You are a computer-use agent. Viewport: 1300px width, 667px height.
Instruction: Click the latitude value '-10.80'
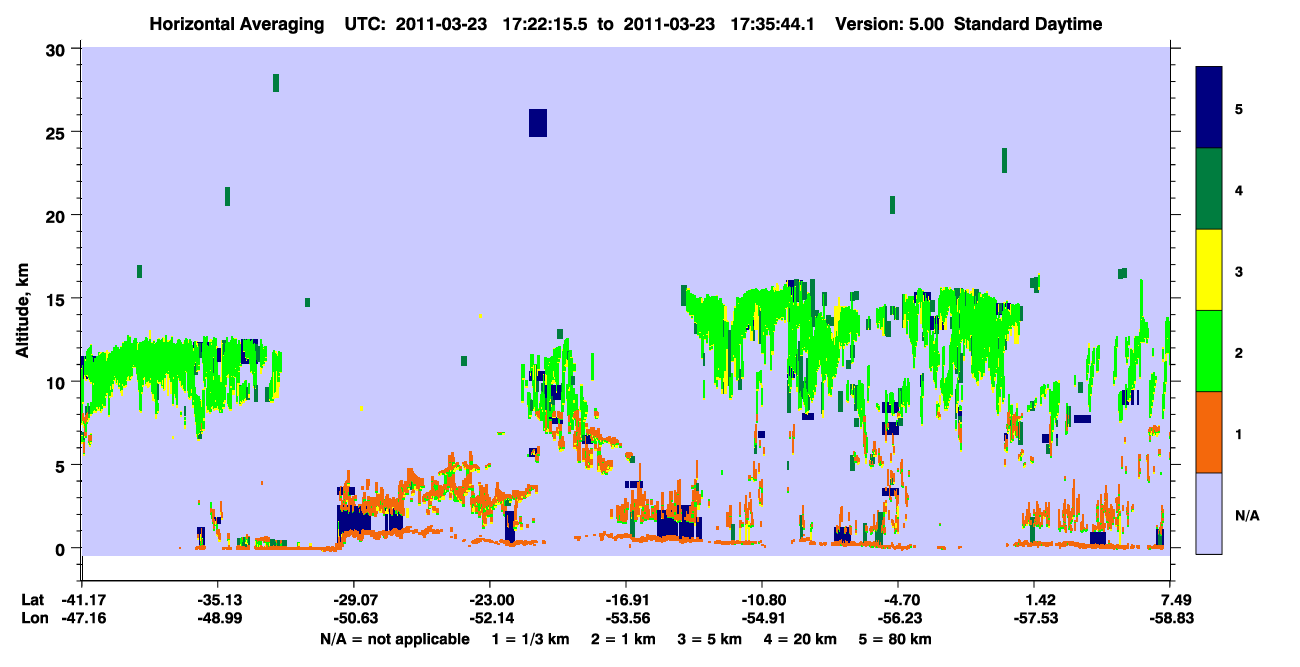[x=762, y=600]
